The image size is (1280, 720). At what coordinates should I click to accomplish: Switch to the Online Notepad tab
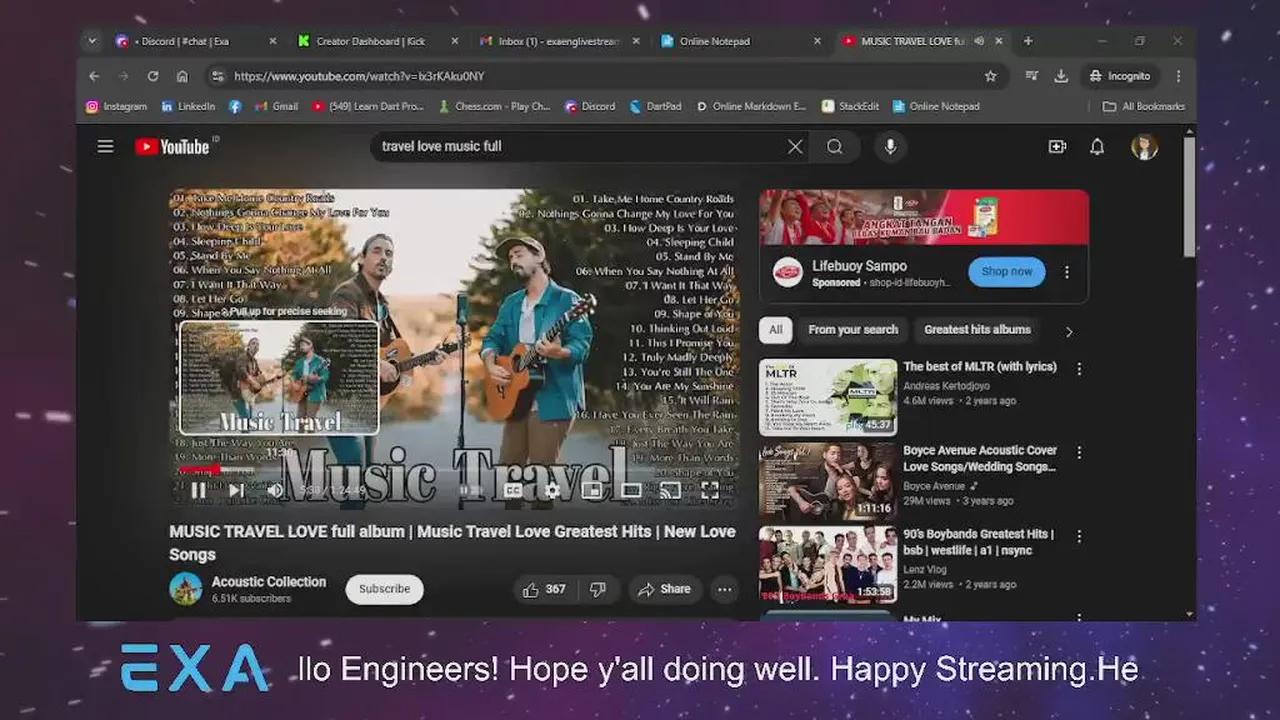coord(715,41)
